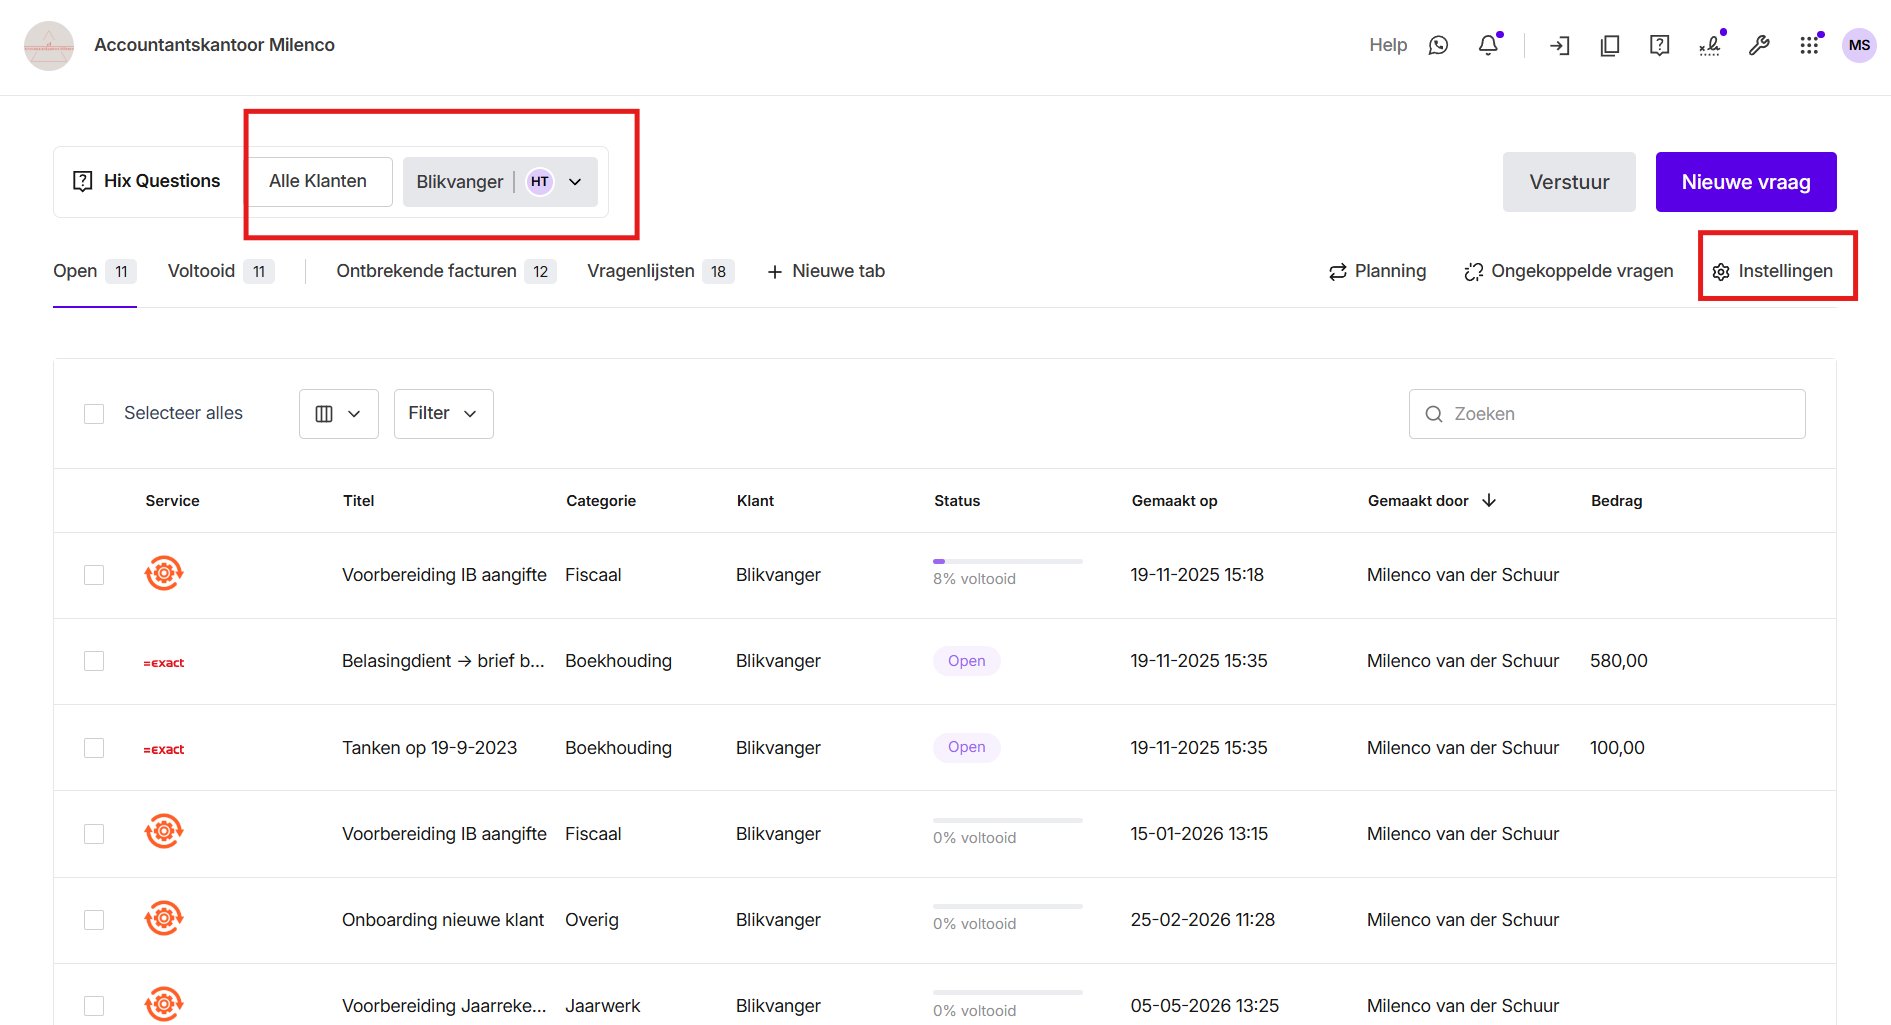Sort by the Titel column header
1891x1025 pixels.
pos(358,500)
